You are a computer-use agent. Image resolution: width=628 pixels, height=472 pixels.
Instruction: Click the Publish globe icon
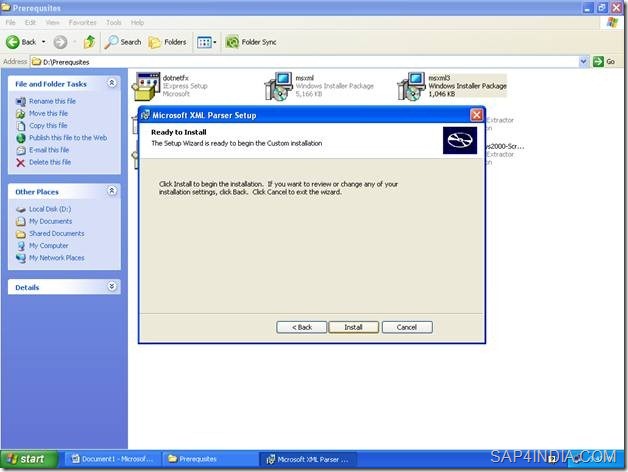click(x=21, y=138)
